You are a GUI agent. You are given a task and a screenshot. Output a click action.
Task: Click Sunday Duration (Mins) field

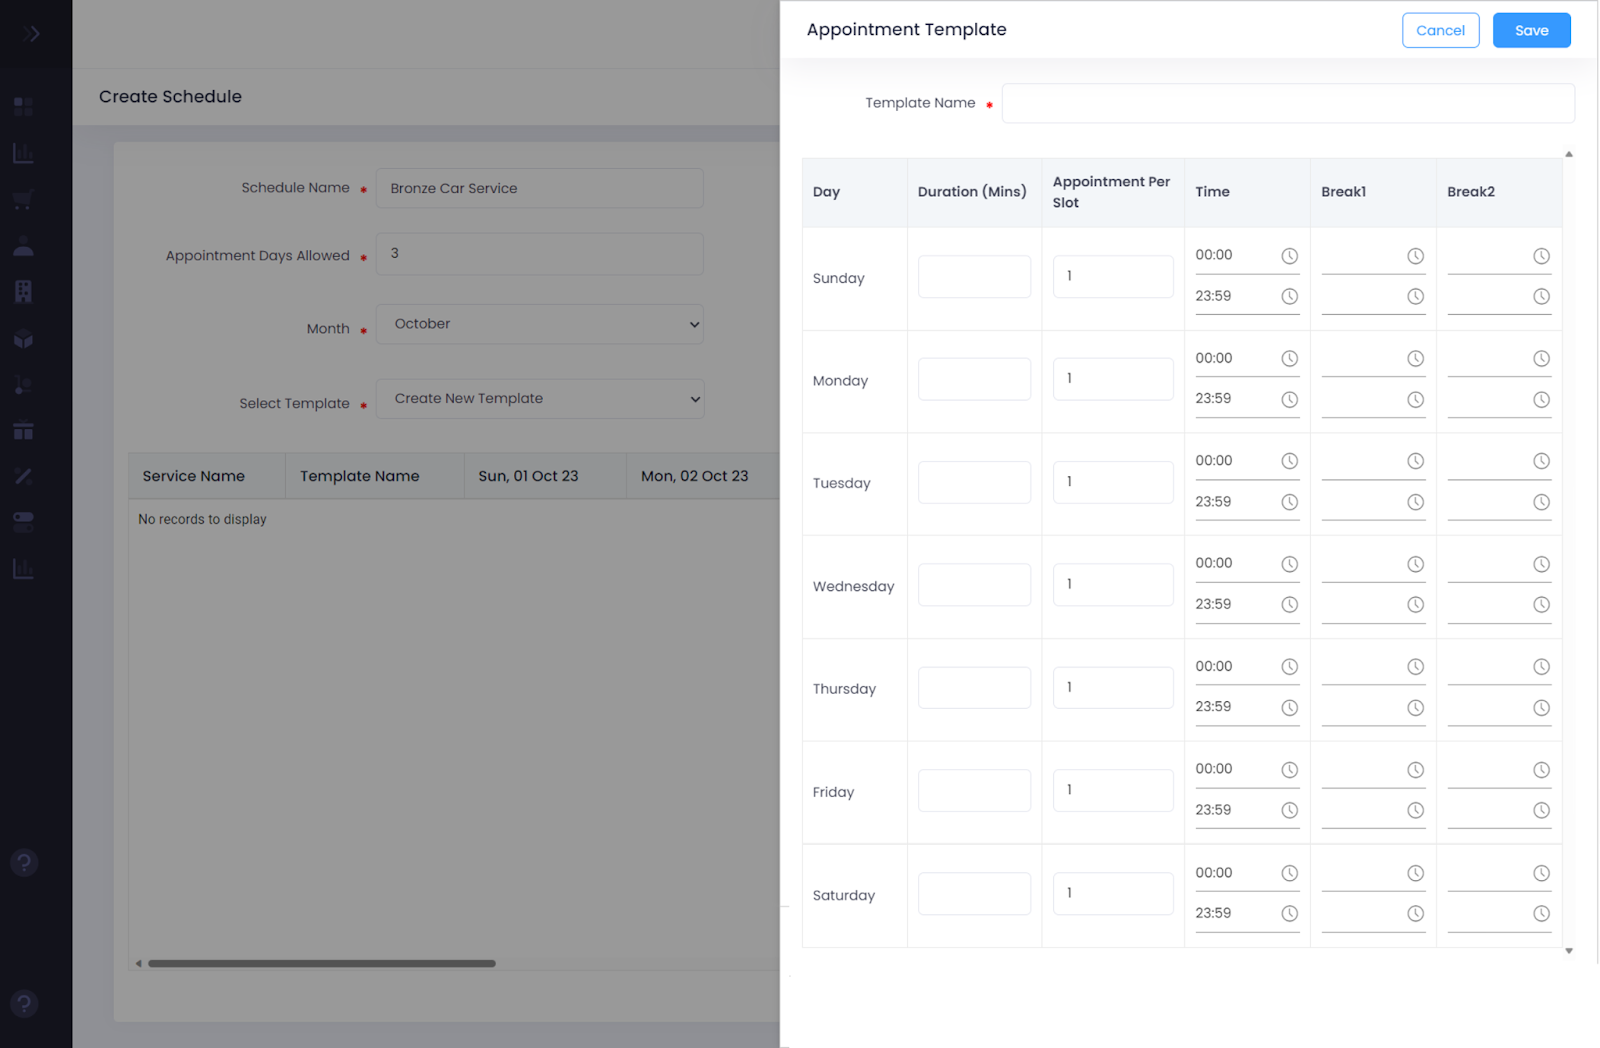[x=974, y=277]
